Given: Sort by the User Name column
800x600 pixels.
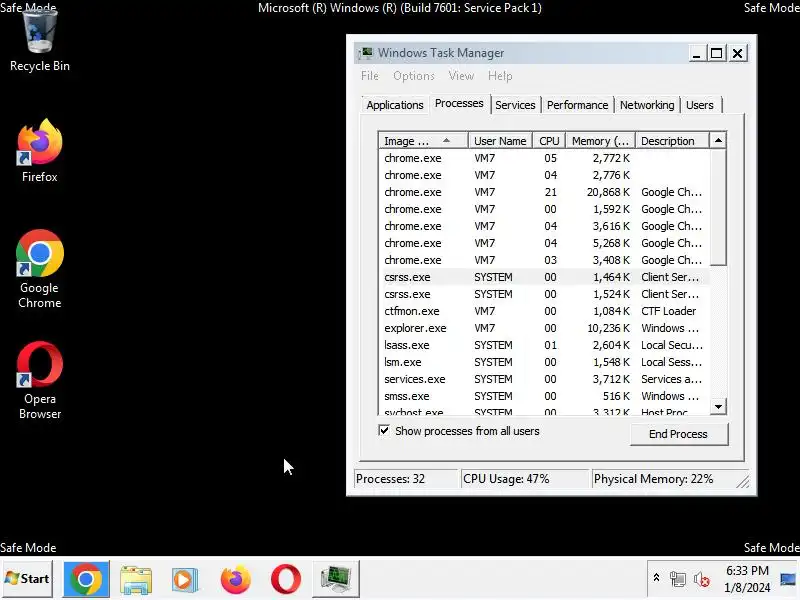Looking at the screenshot, I should coord(500,141).
